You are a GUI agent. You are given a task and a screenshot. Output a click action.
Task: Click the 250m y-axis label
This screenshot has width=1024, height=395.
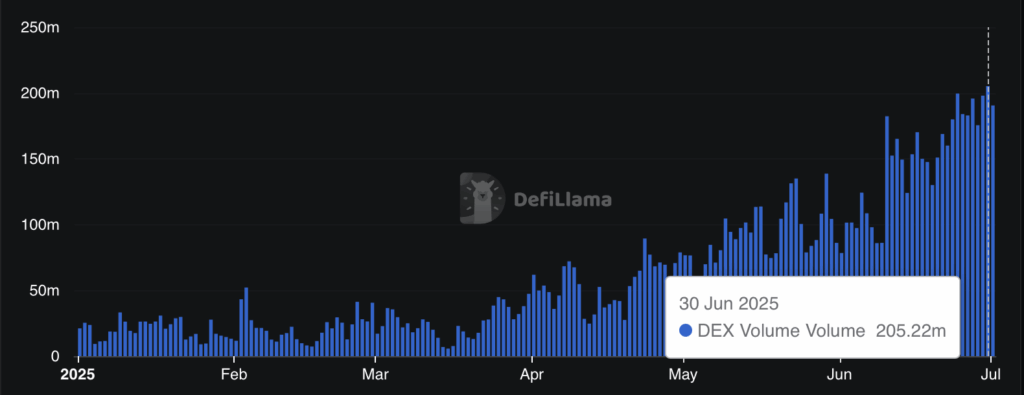click(x=41, y=28)
